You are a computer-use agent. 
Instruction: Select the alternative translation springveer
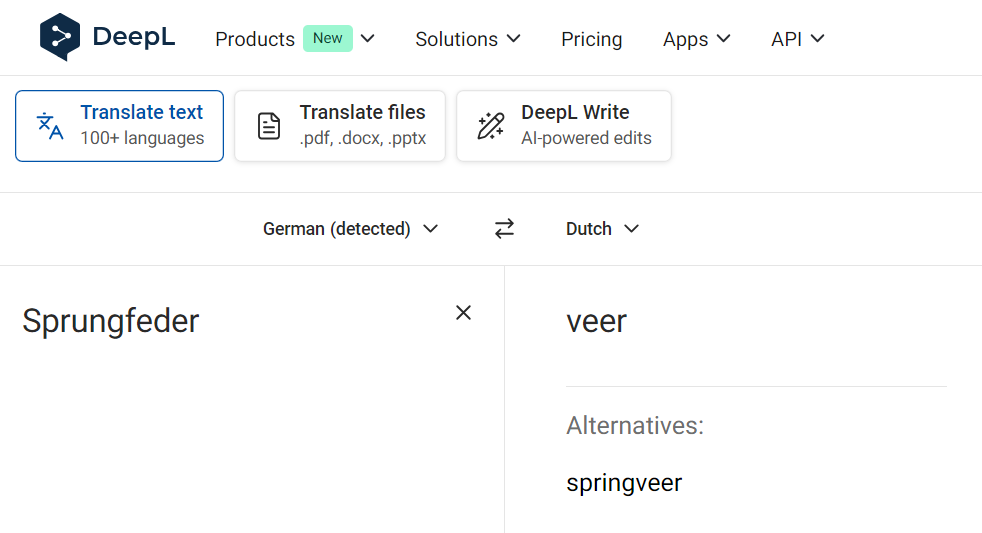click(624, 483)
